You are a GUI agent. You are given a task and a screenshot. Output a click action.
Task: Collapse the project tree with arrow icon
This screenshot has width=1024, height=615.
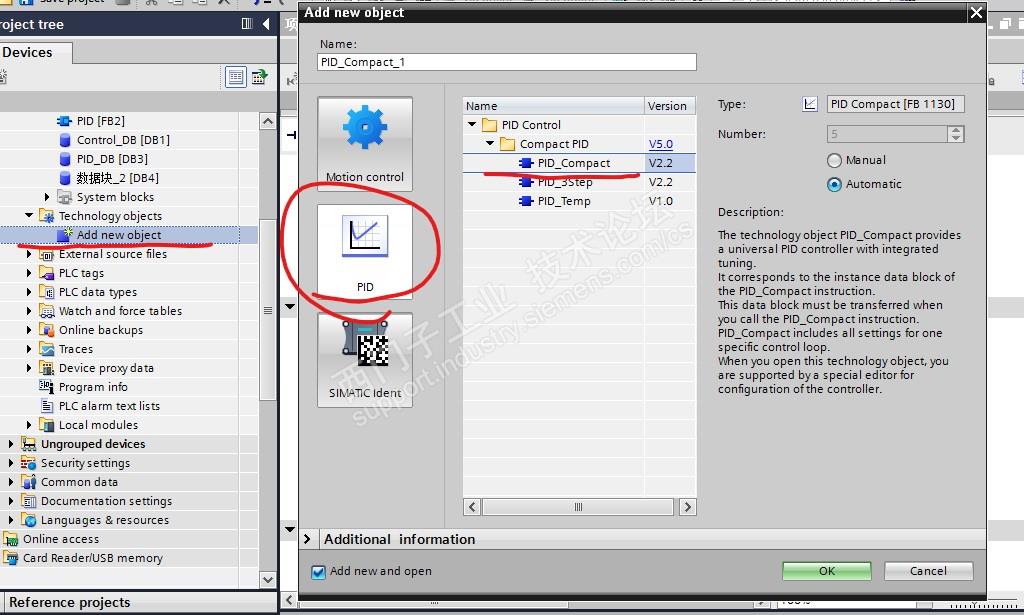coord(266,24)
